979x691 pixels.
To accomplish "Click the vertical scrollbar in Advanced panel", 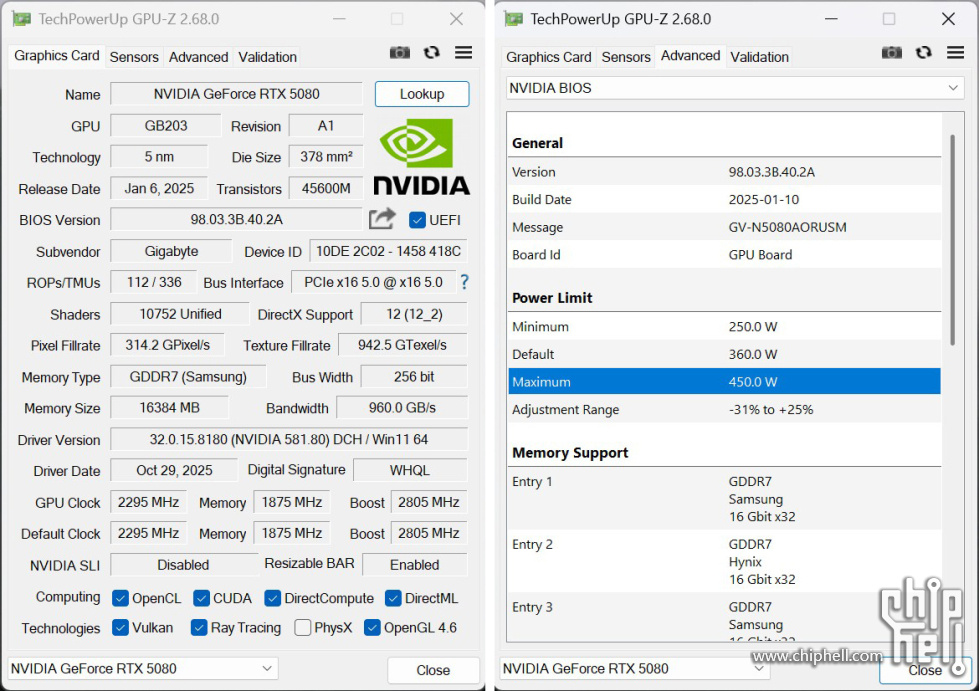I will tap(951, 240).
